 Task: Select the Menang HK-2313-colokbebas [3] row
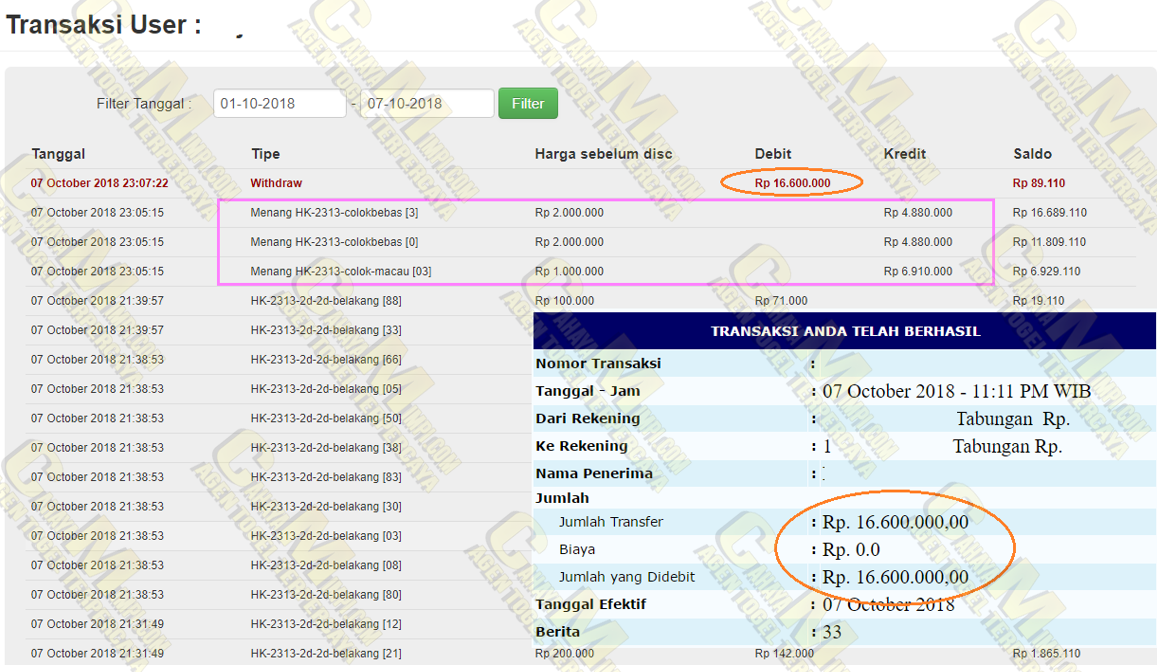334,213
